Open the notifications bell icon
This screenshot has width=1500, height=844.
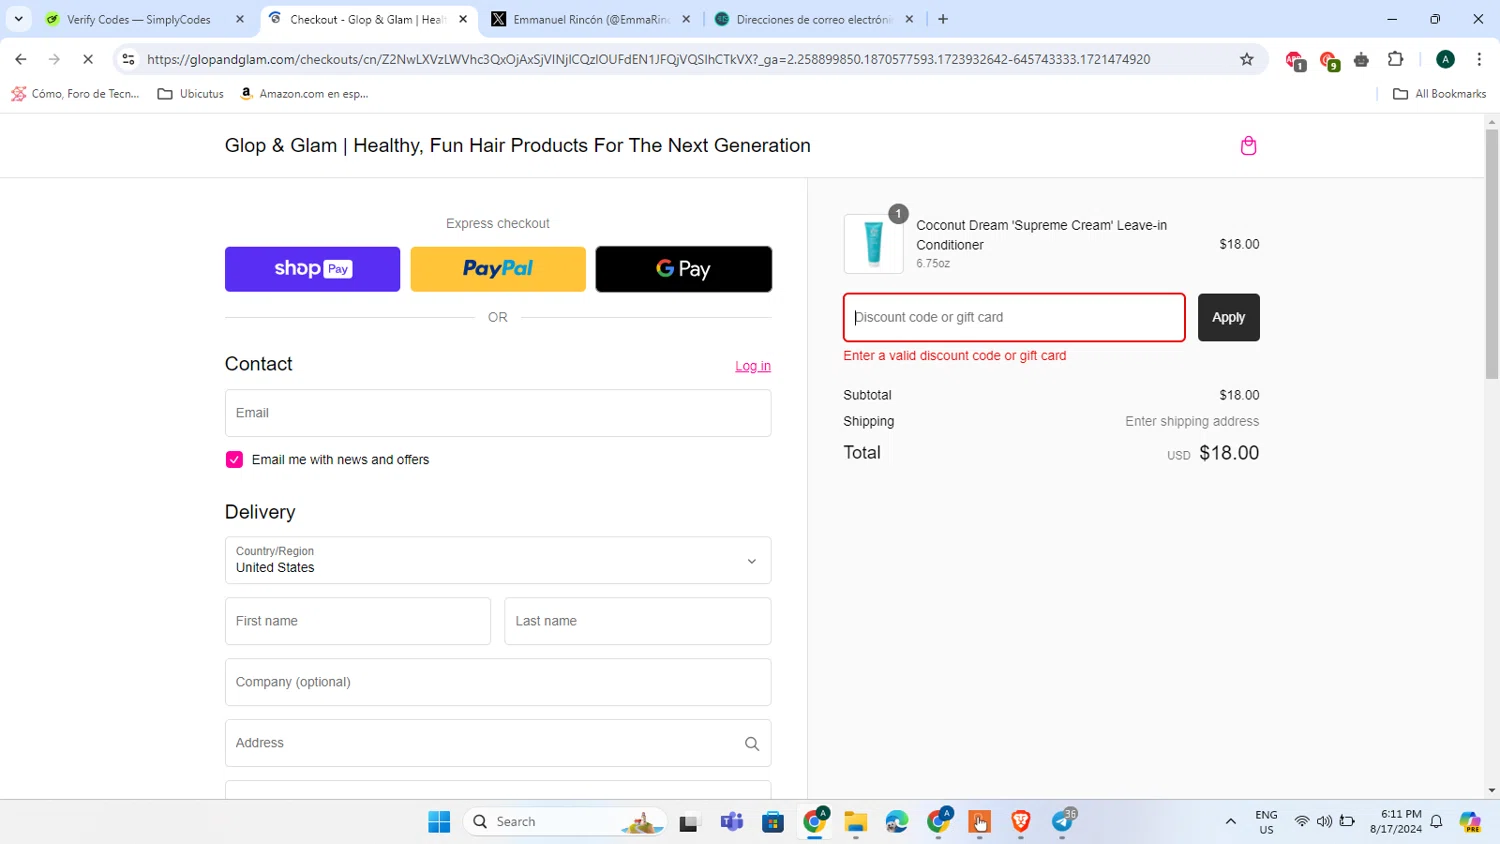point(1436,822)
